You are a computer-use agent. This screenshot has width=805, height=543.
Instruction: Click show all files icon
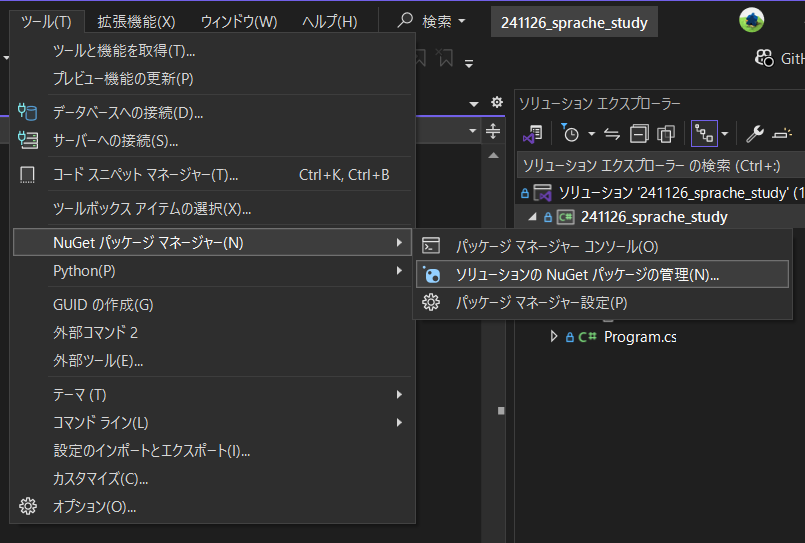666,134
